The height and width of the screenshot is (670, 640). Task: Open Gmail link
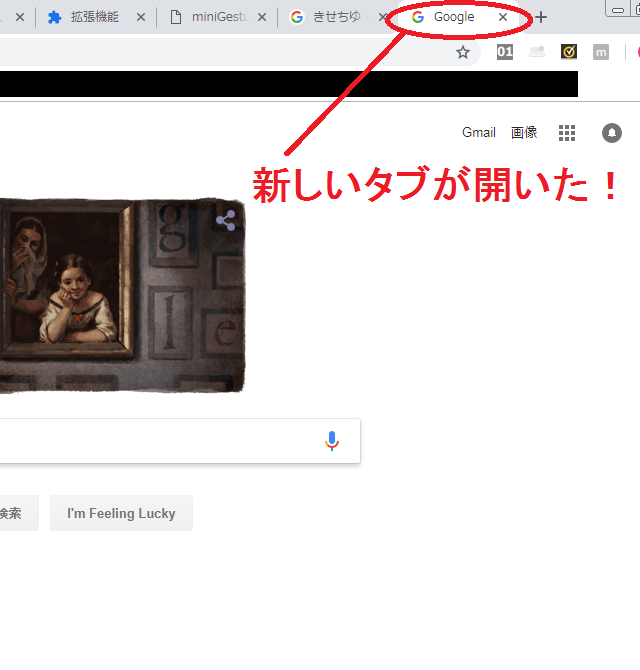point(479,132)
